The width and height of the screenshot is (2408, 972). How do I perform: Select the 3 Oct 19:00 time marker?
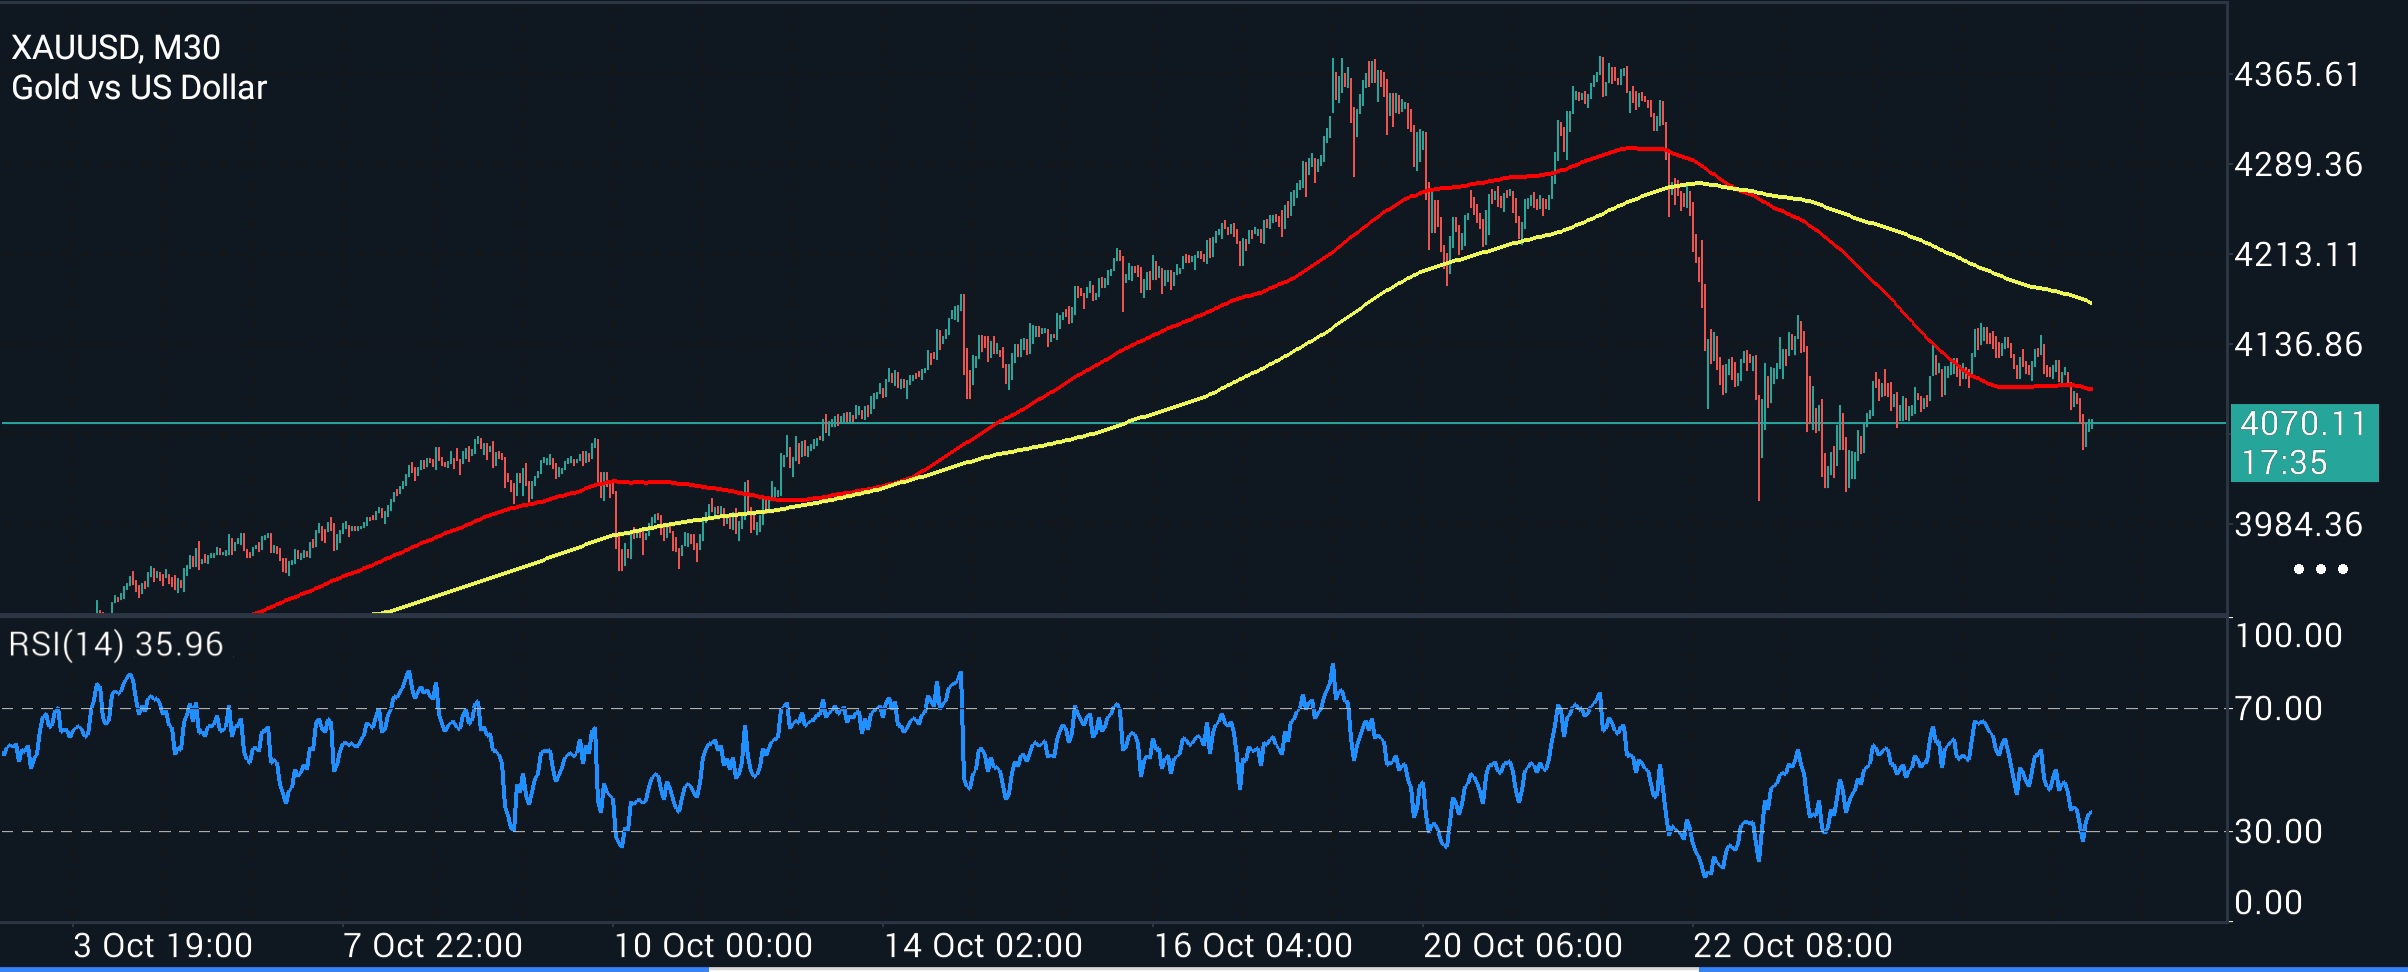click(163, 946)
